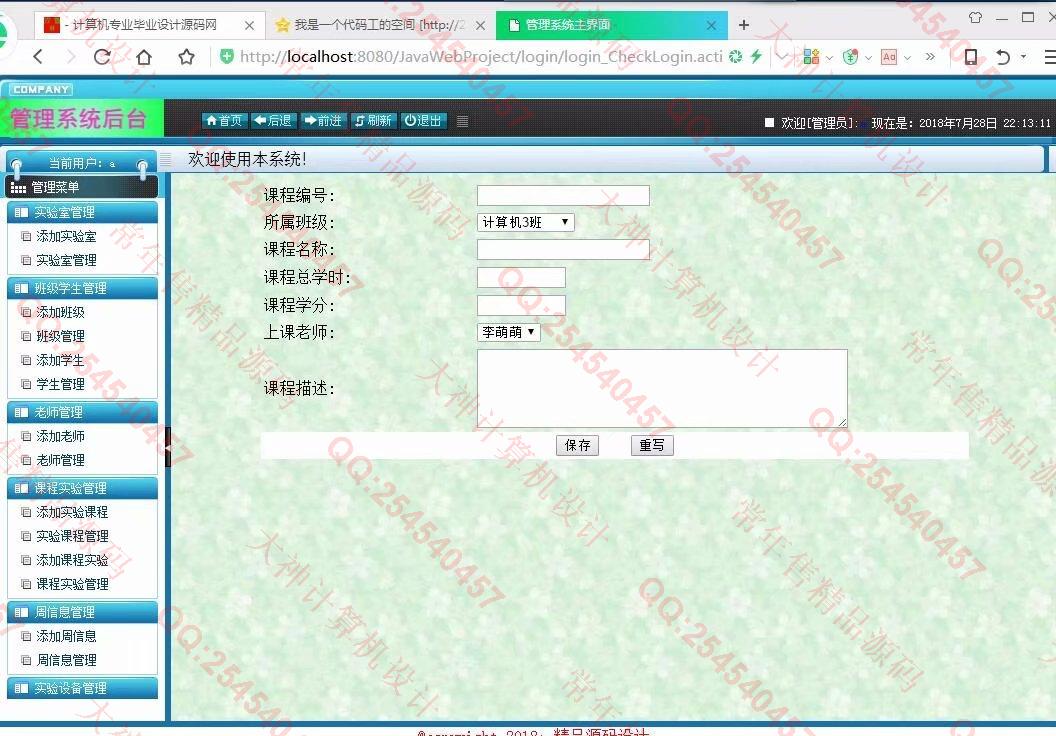Open the colorful apps grid extension
1056x736 pixels.
[x=811, y=57]
